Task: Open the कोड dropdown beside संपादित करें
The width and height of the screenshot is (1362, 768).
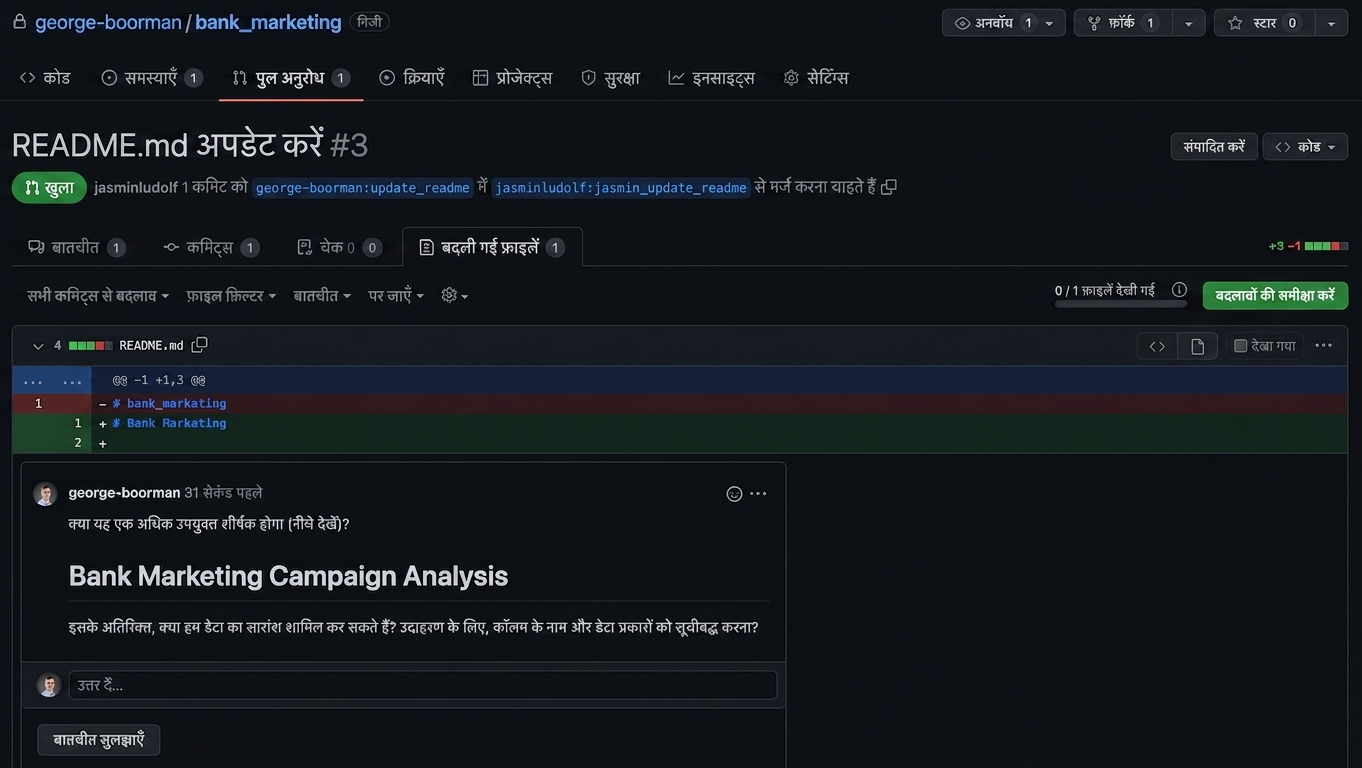Action: [x=1305, y=147]
